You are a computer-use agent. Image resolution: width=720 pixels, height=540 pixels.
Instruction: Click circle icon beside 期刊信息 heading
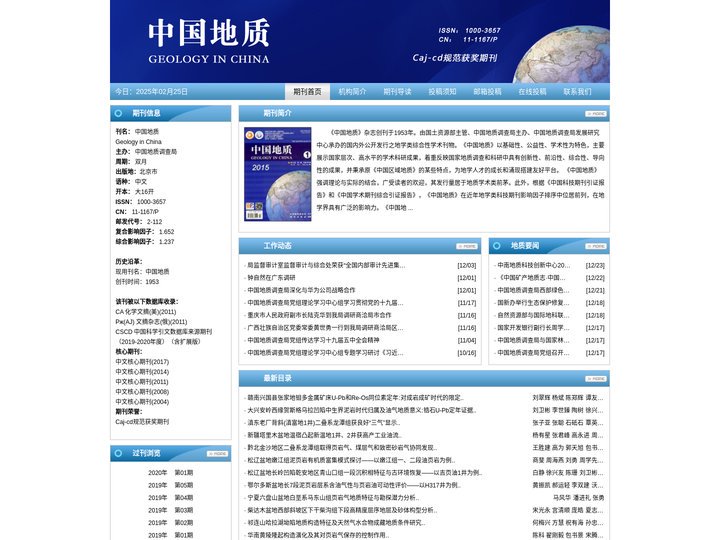click(118, 113)
